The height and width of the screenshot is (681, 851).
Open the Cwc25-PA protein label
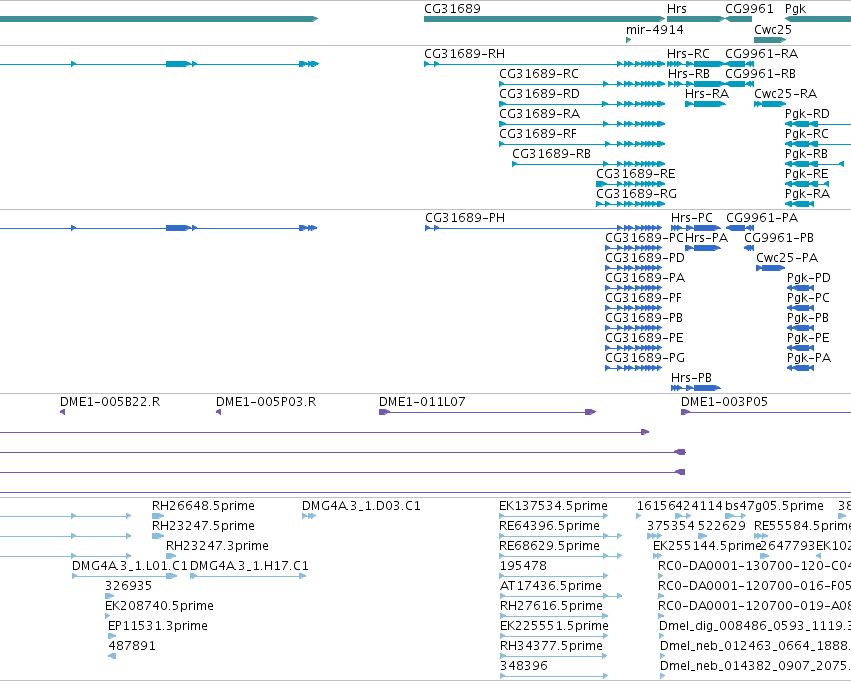(787, 258)
